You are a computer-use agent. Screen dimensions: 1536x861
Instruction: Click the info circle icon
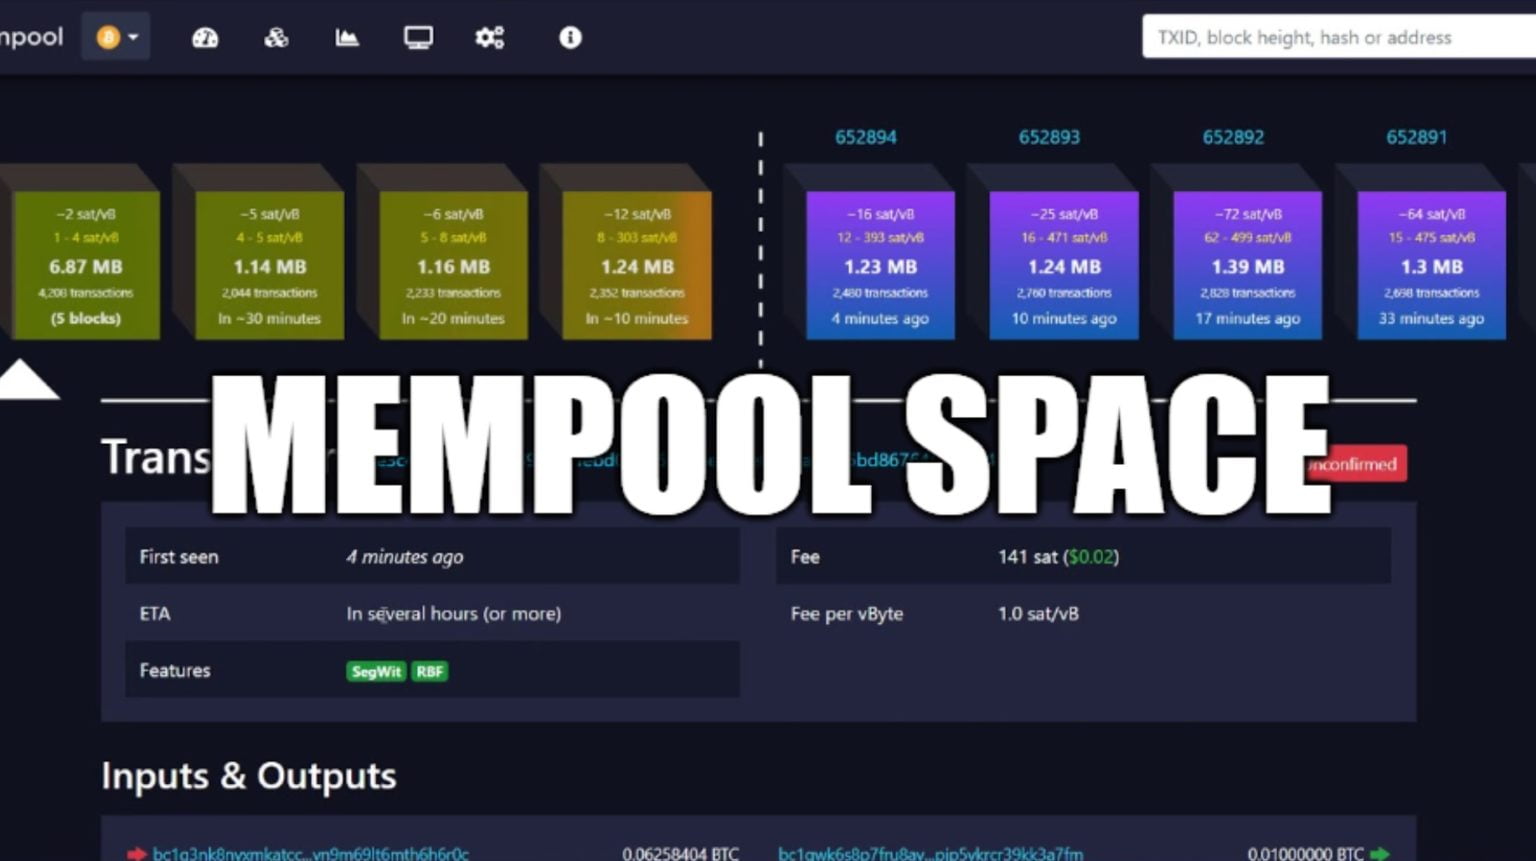coord(569,37)
